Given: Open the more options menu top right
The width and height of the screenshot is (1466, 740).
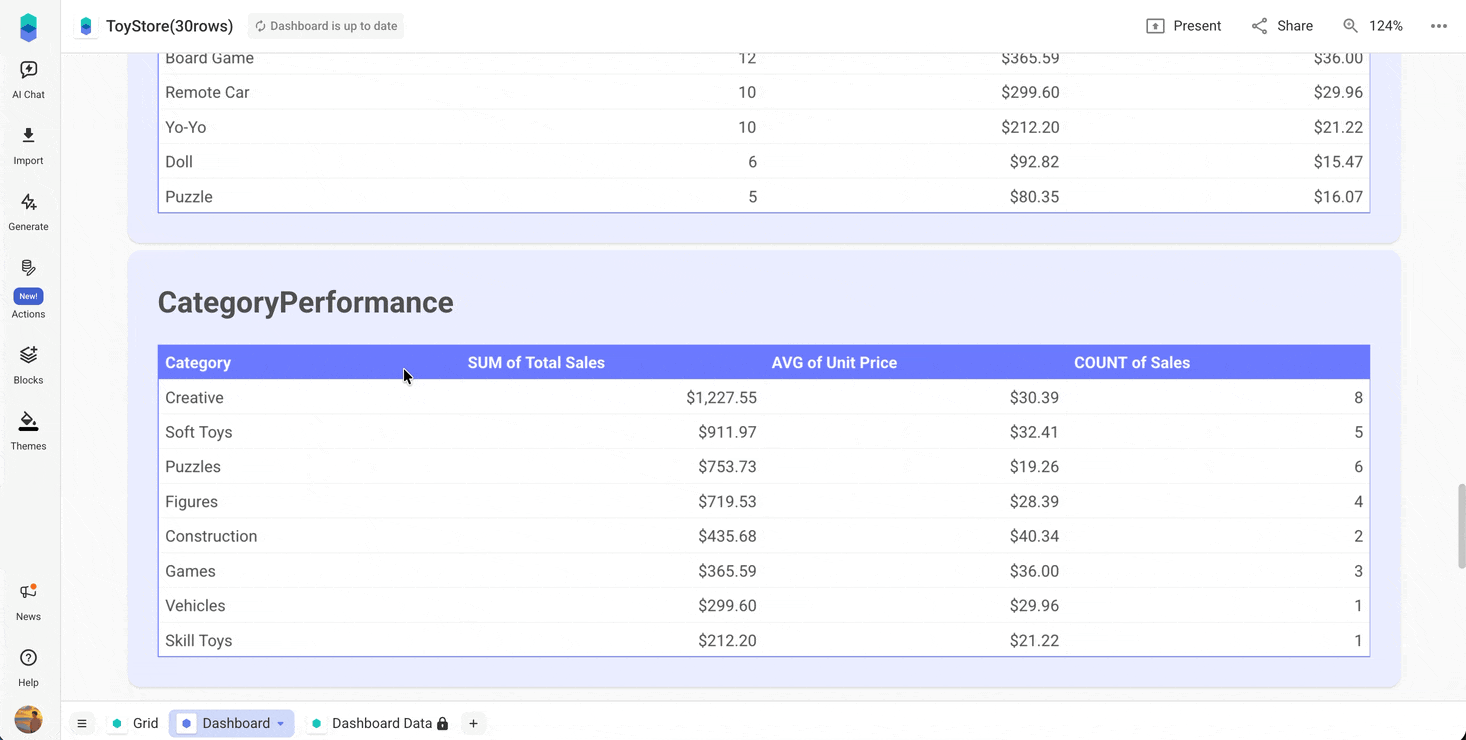Looking at the screenshot, I should point(1439,26).
